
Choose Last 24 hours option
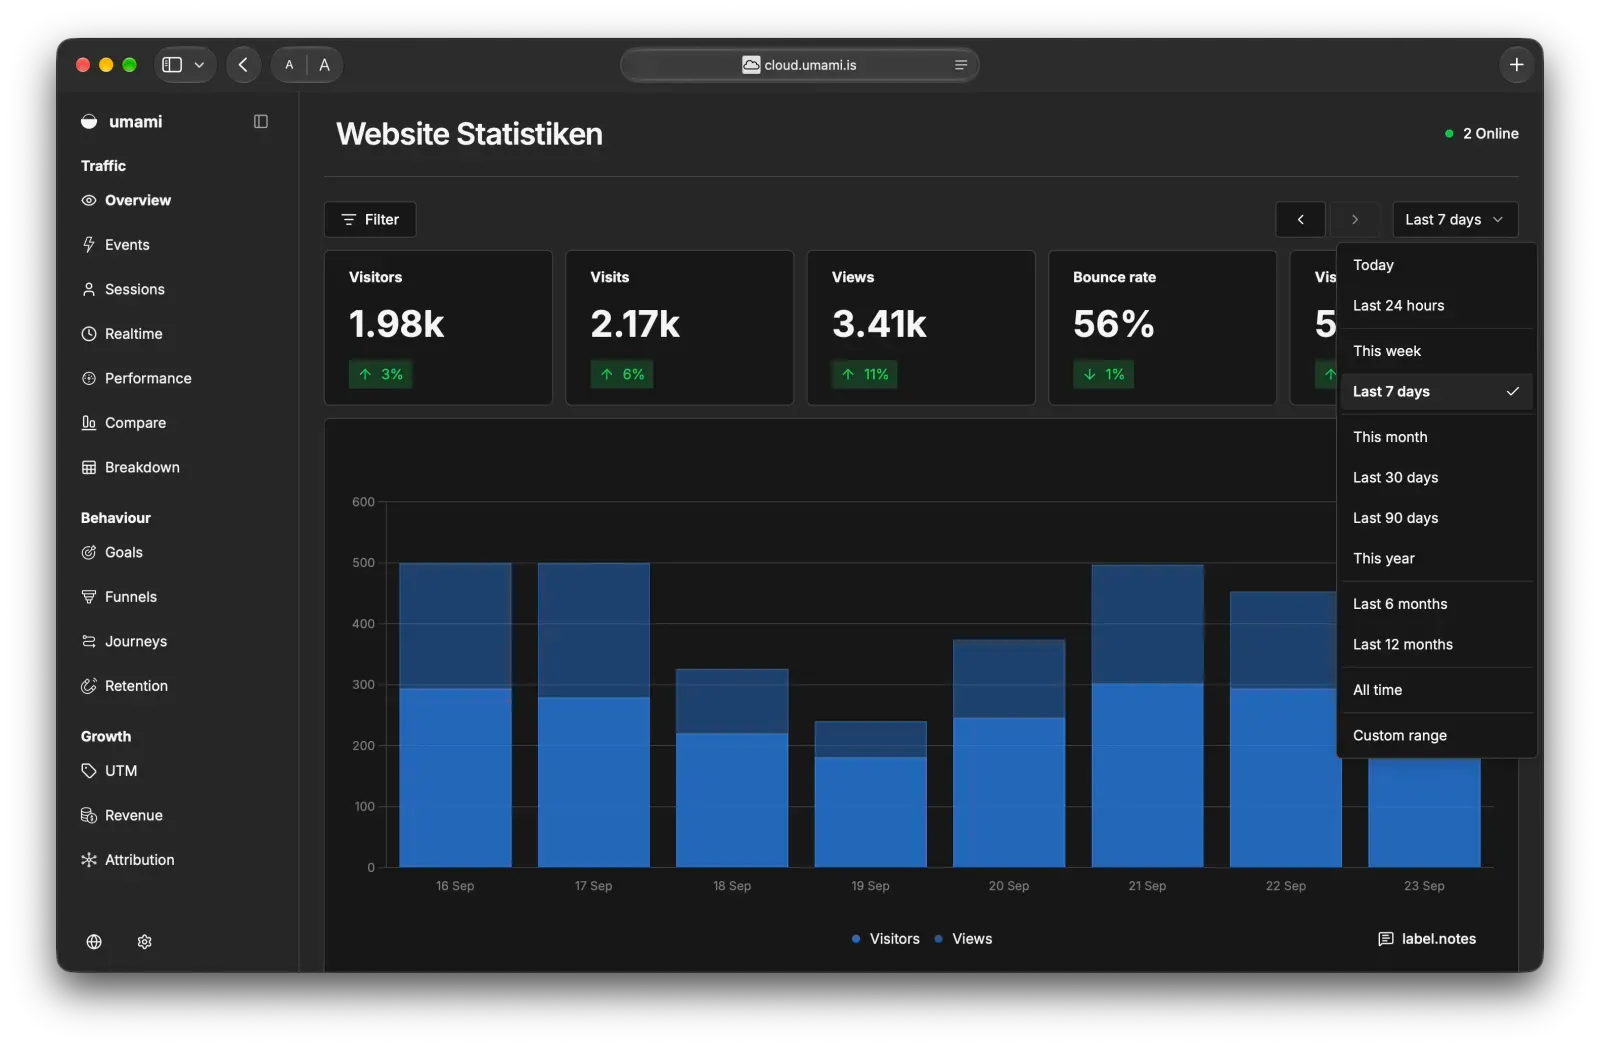1436,306
